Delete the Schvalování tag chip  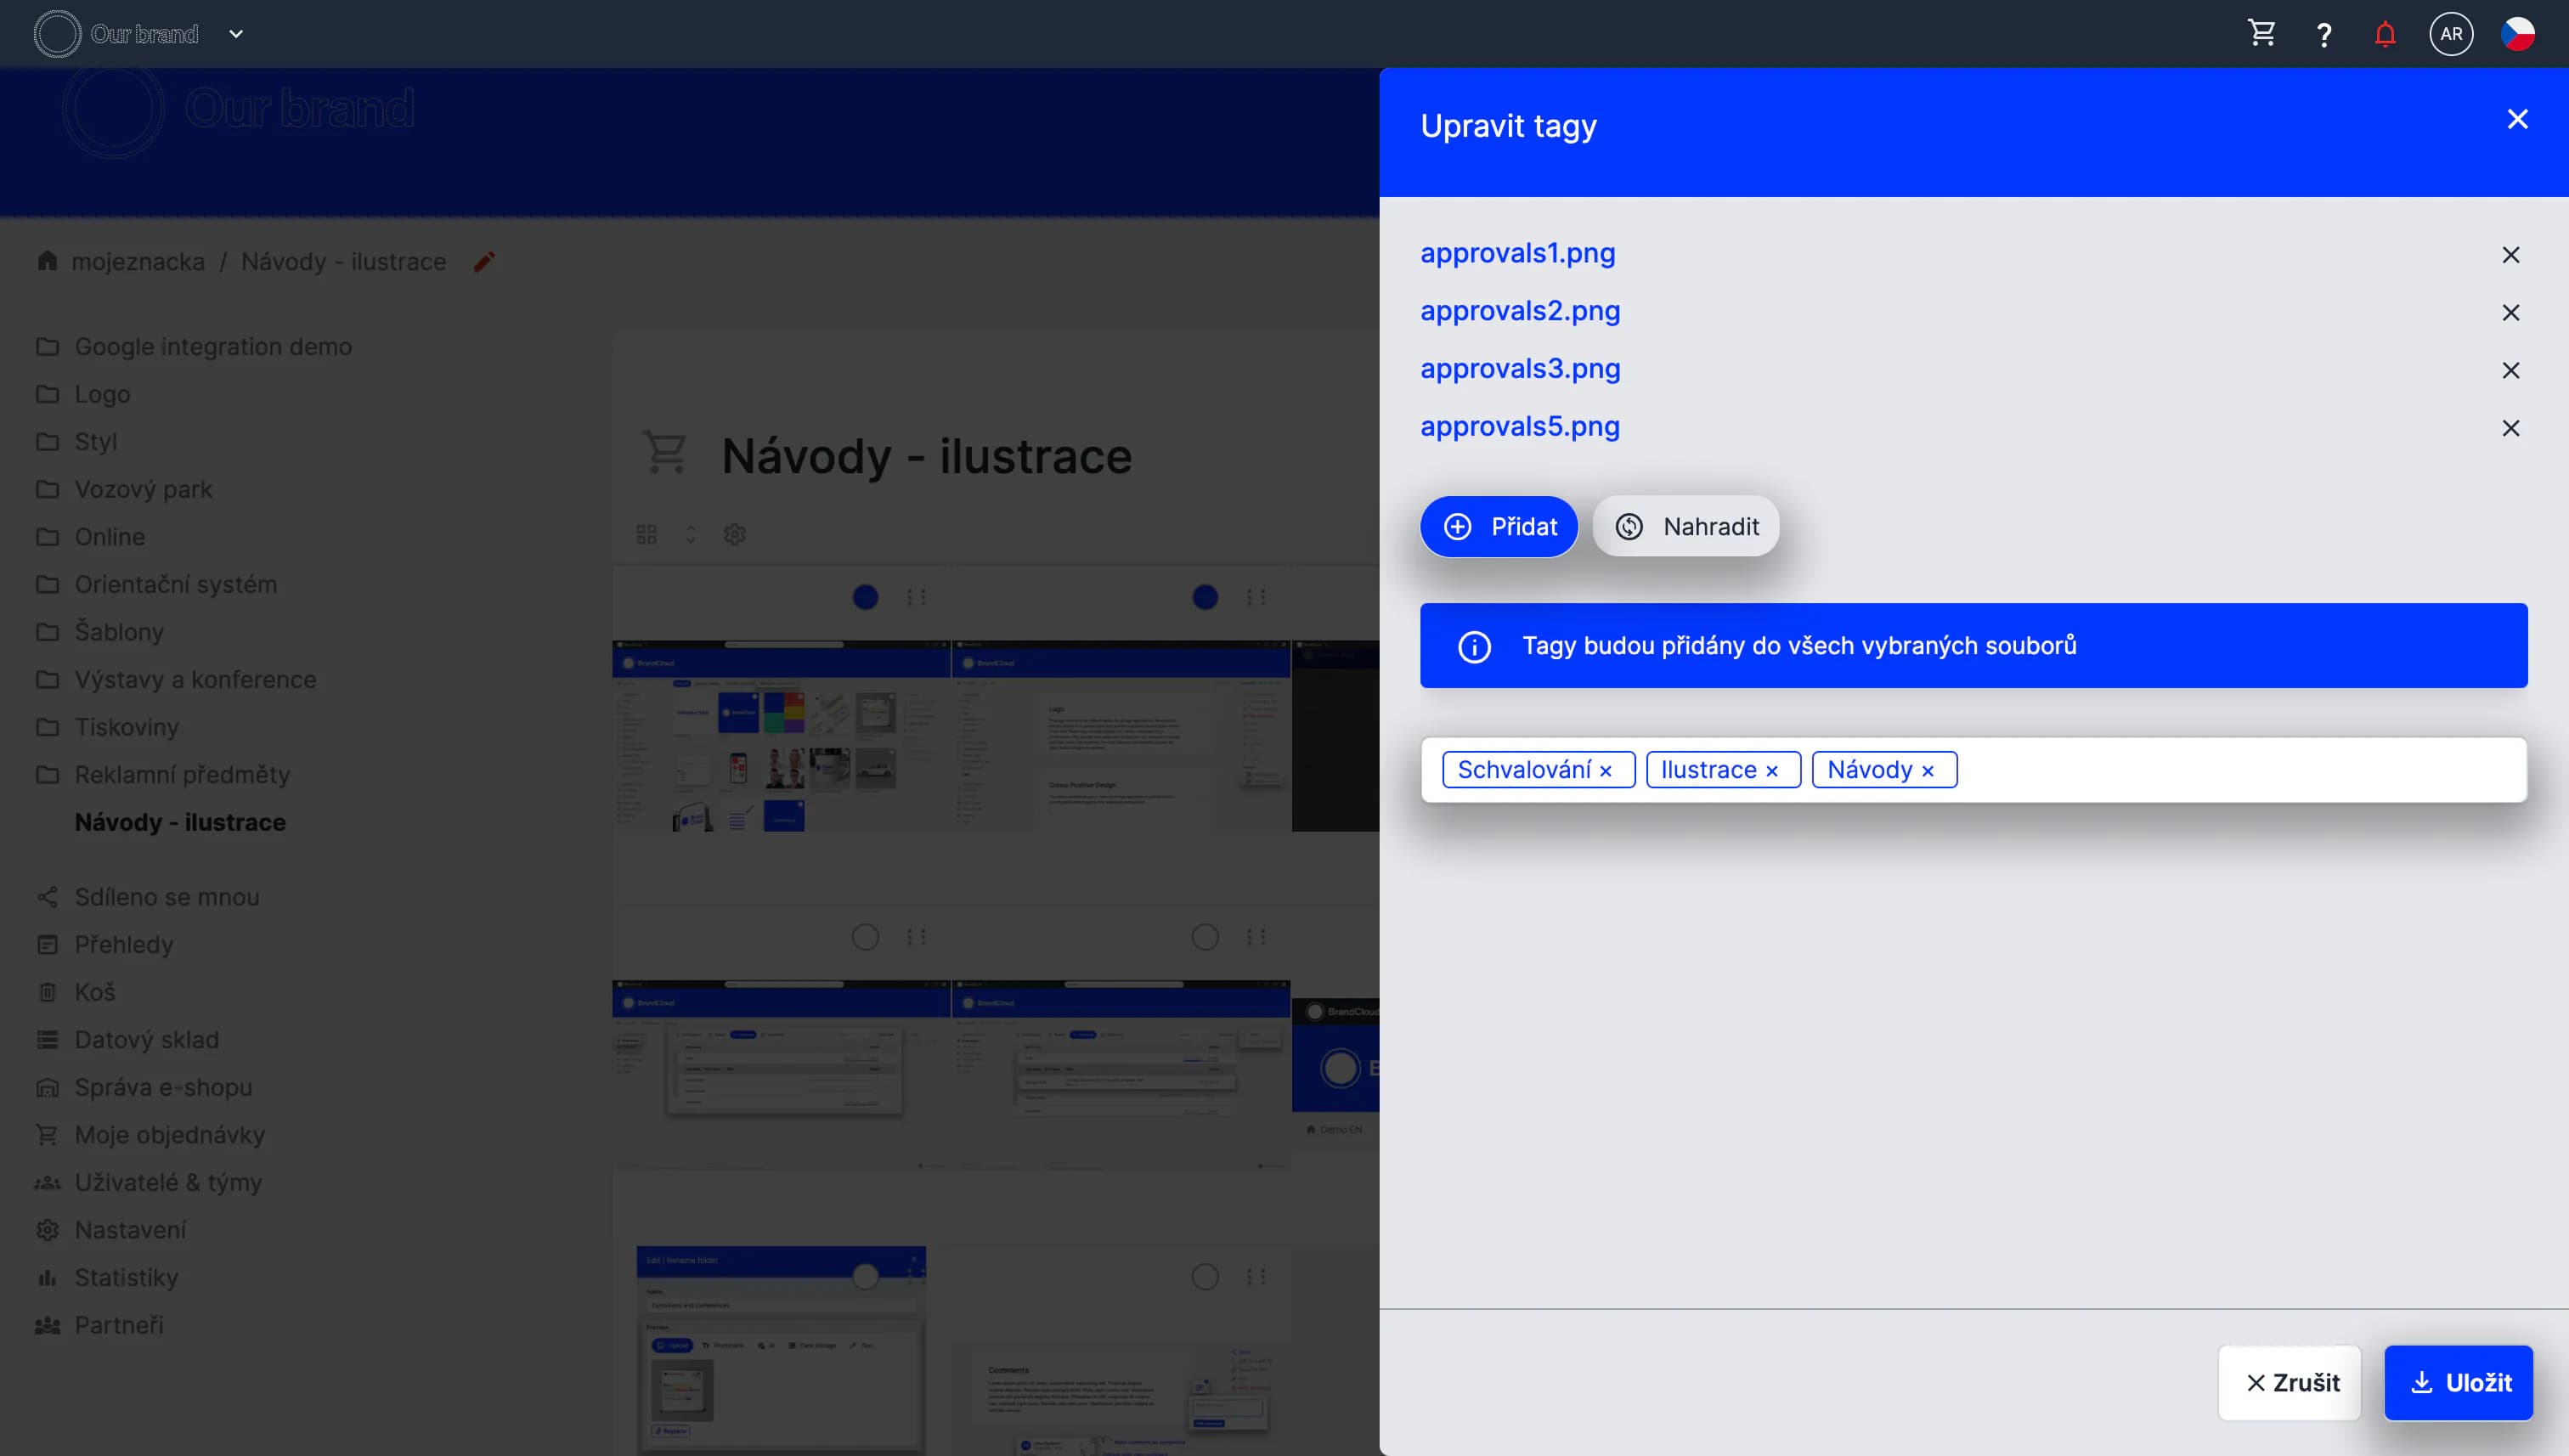pos(1605,771)
